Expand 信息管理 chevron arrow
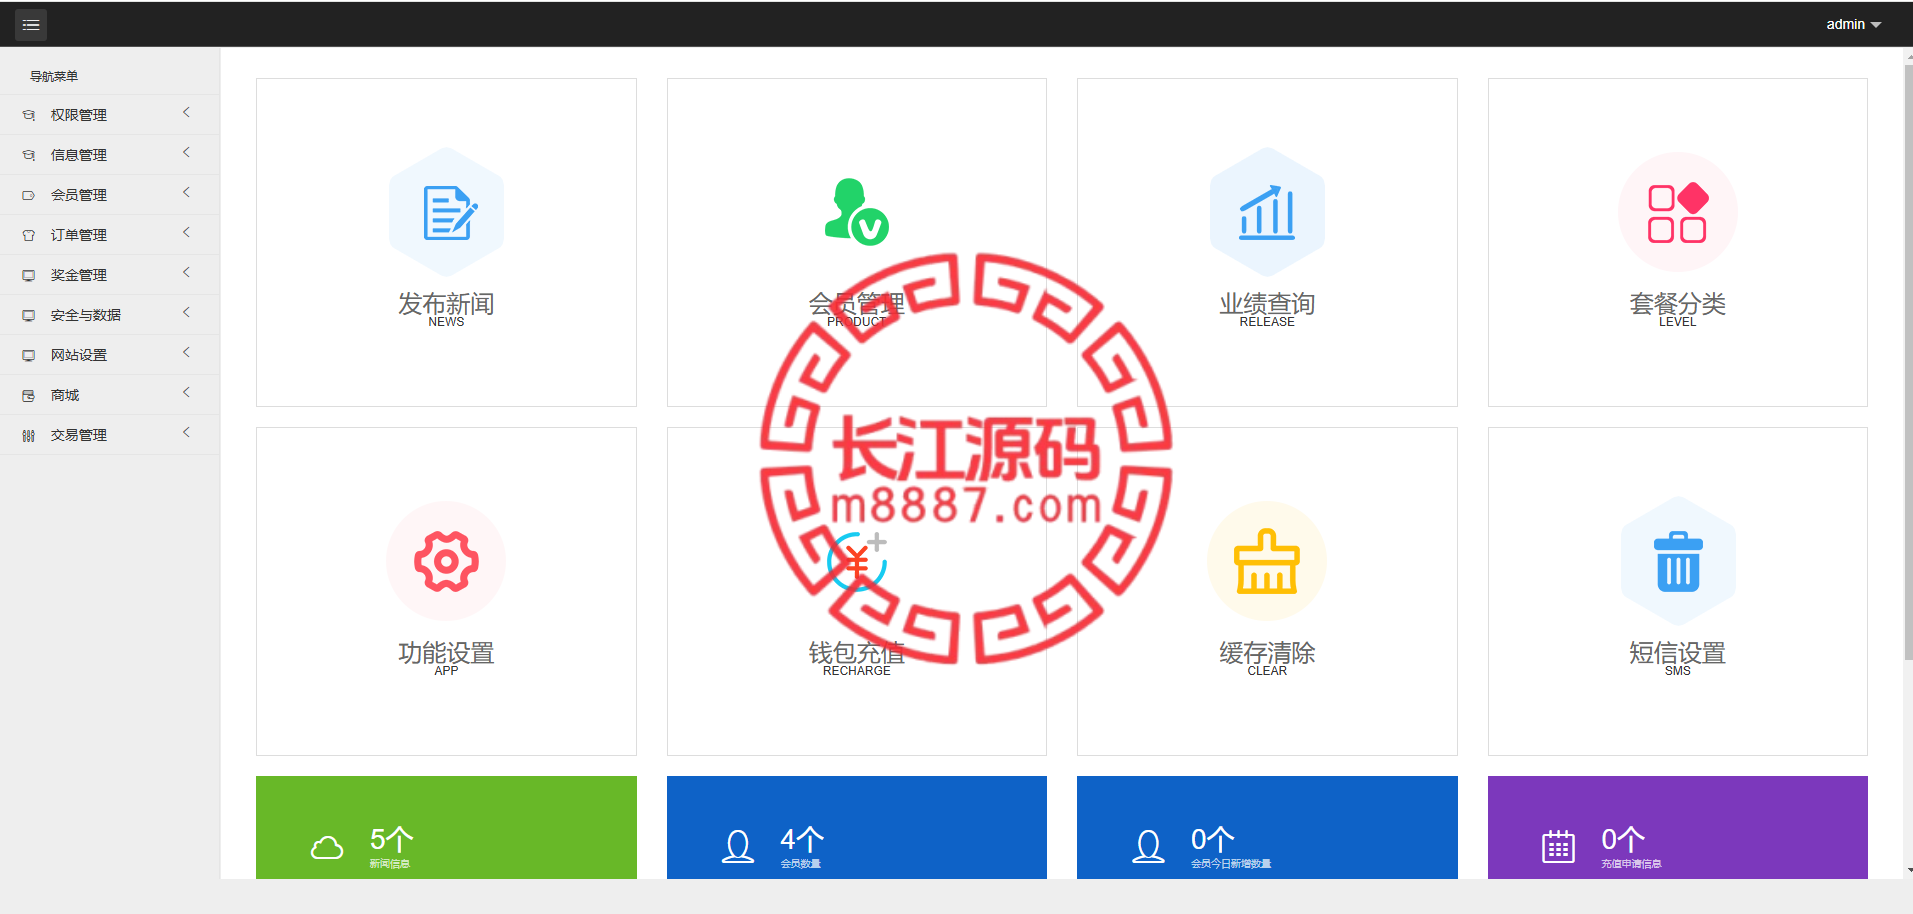 186,153
